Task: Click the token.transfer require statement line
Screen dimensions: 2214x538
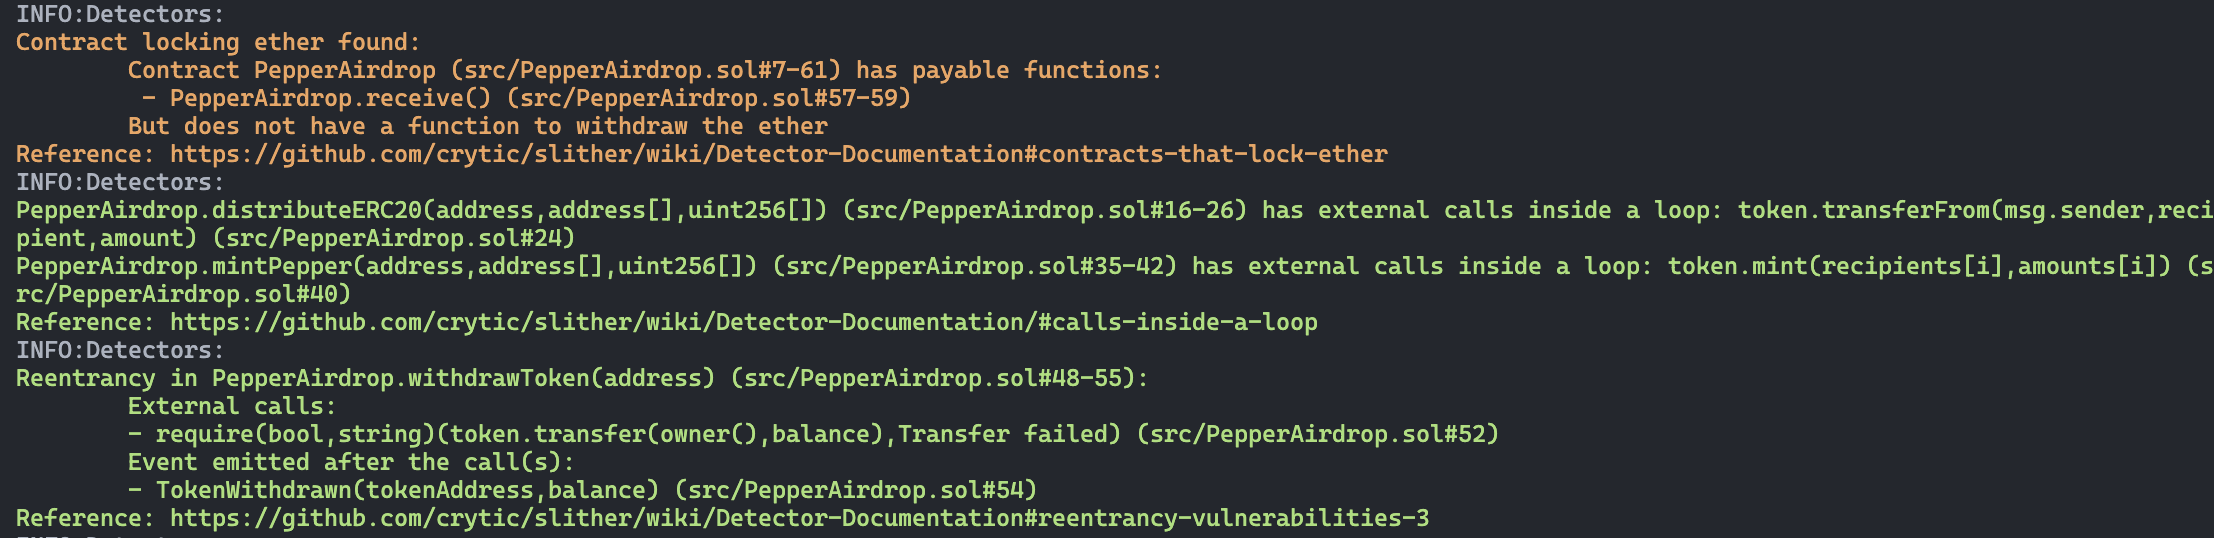Action: (814, 434)
